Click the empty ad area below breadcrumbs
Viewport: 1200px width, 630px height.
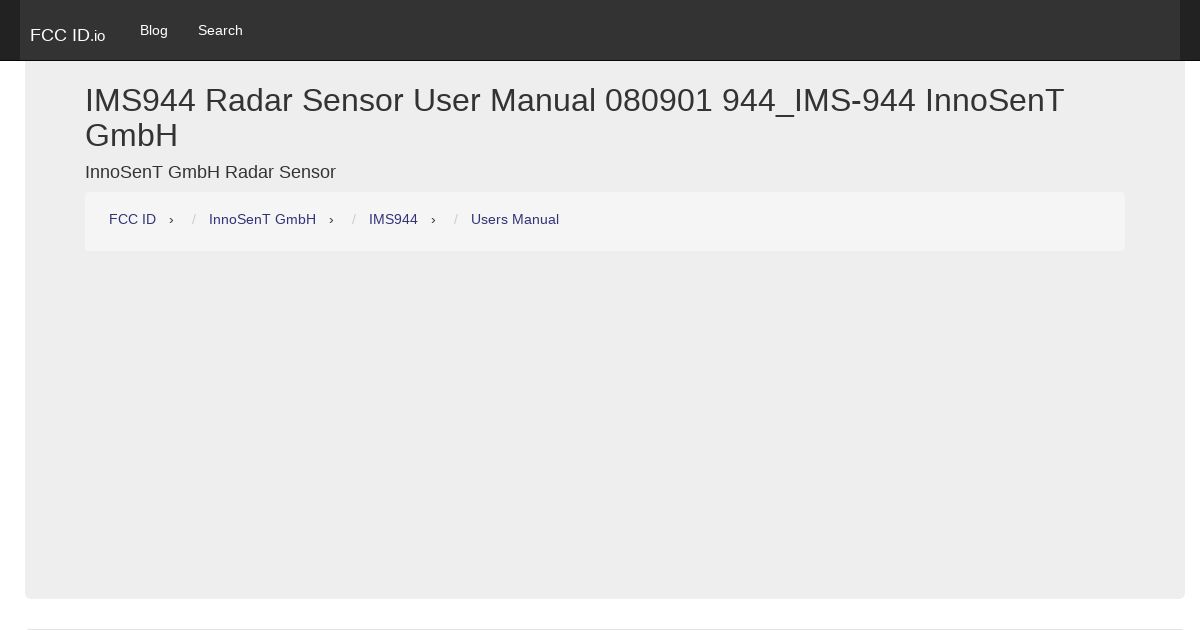605,420
